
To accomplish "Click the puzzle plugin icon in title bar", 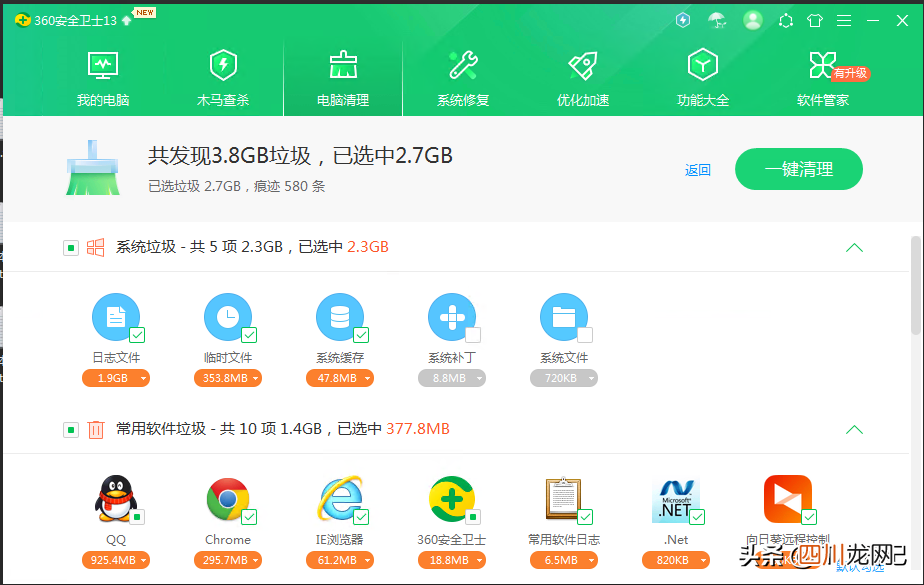I will (x=786, y=21).
